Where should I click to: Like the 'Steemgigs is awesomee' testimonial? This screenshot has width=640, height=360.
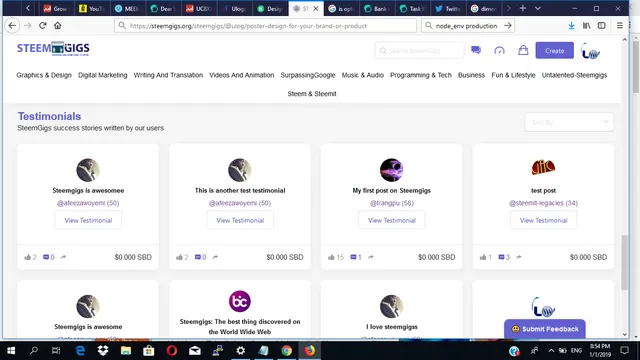click(27, 257)
